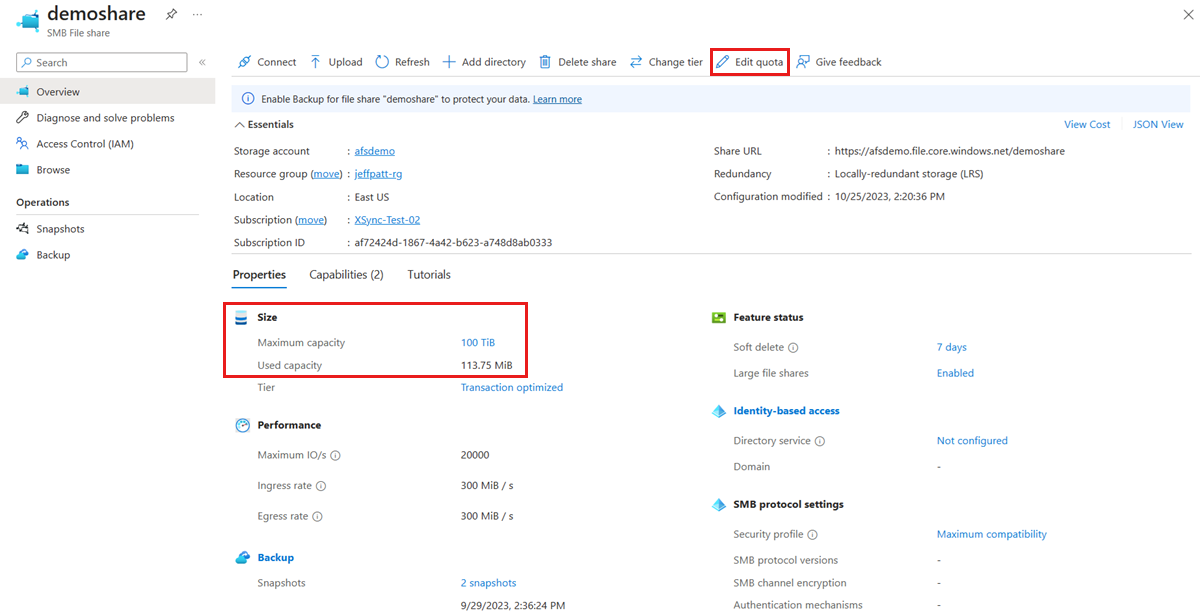
Task: Add a new directory
Action: [x=484, y=61]
